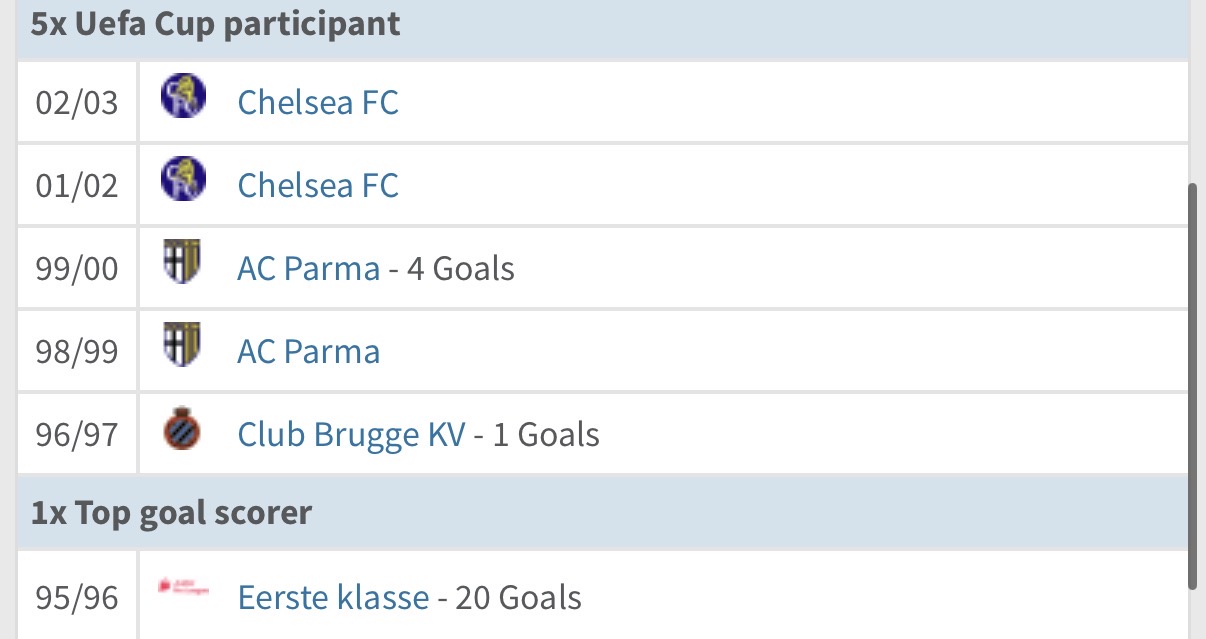This screenshot has width=1206, height=639.
Task: Open the Chelsea FC link for 01/02
Action: tap(318, 185)
